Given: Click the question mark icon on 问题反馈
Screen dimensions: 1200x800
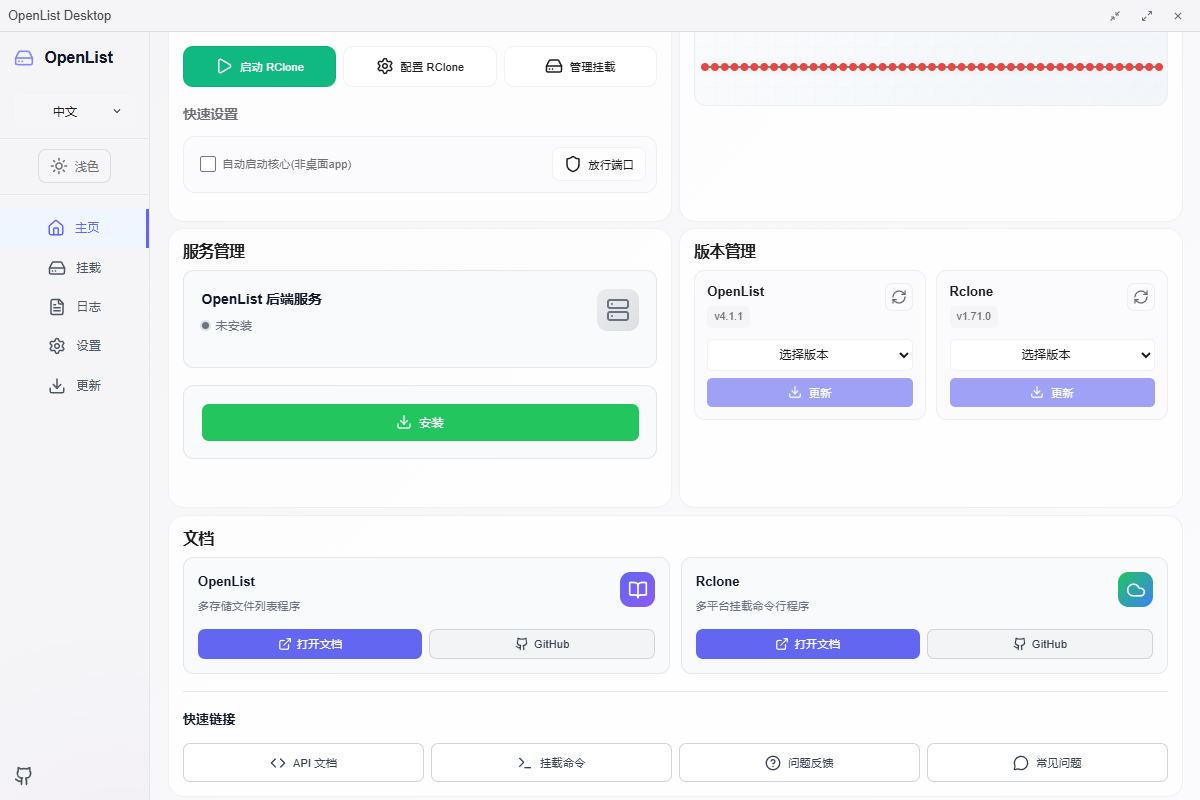Looking at the screenshot, I should (x=773, y=763).
